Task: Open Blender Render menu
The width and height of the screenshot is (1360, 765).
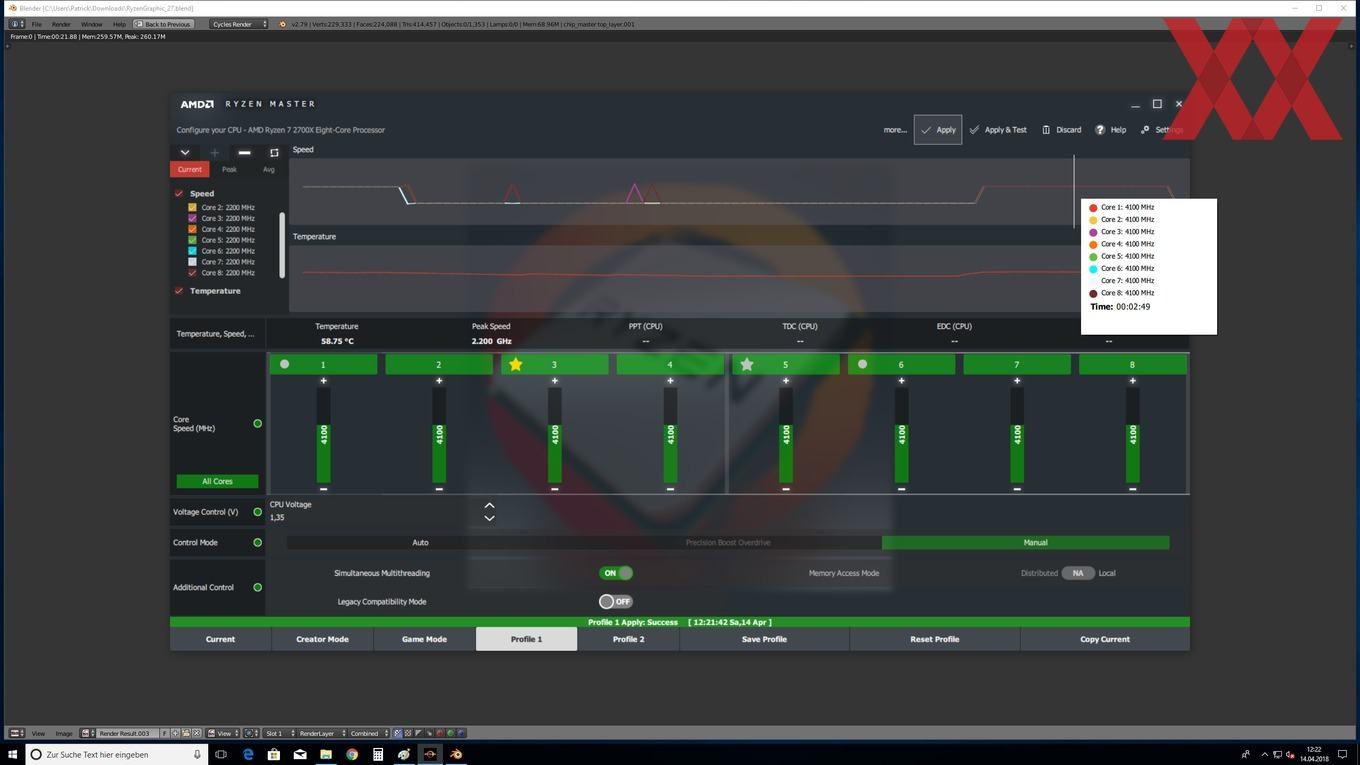Action: (x=61, y=24)
